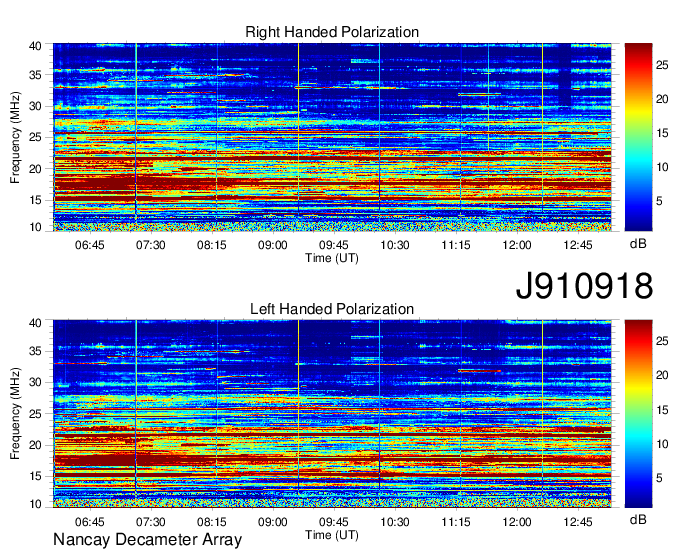Click the 20 MHz tick on the upper plot
Screen dimensions: 680x552
(x=35, y=169)
